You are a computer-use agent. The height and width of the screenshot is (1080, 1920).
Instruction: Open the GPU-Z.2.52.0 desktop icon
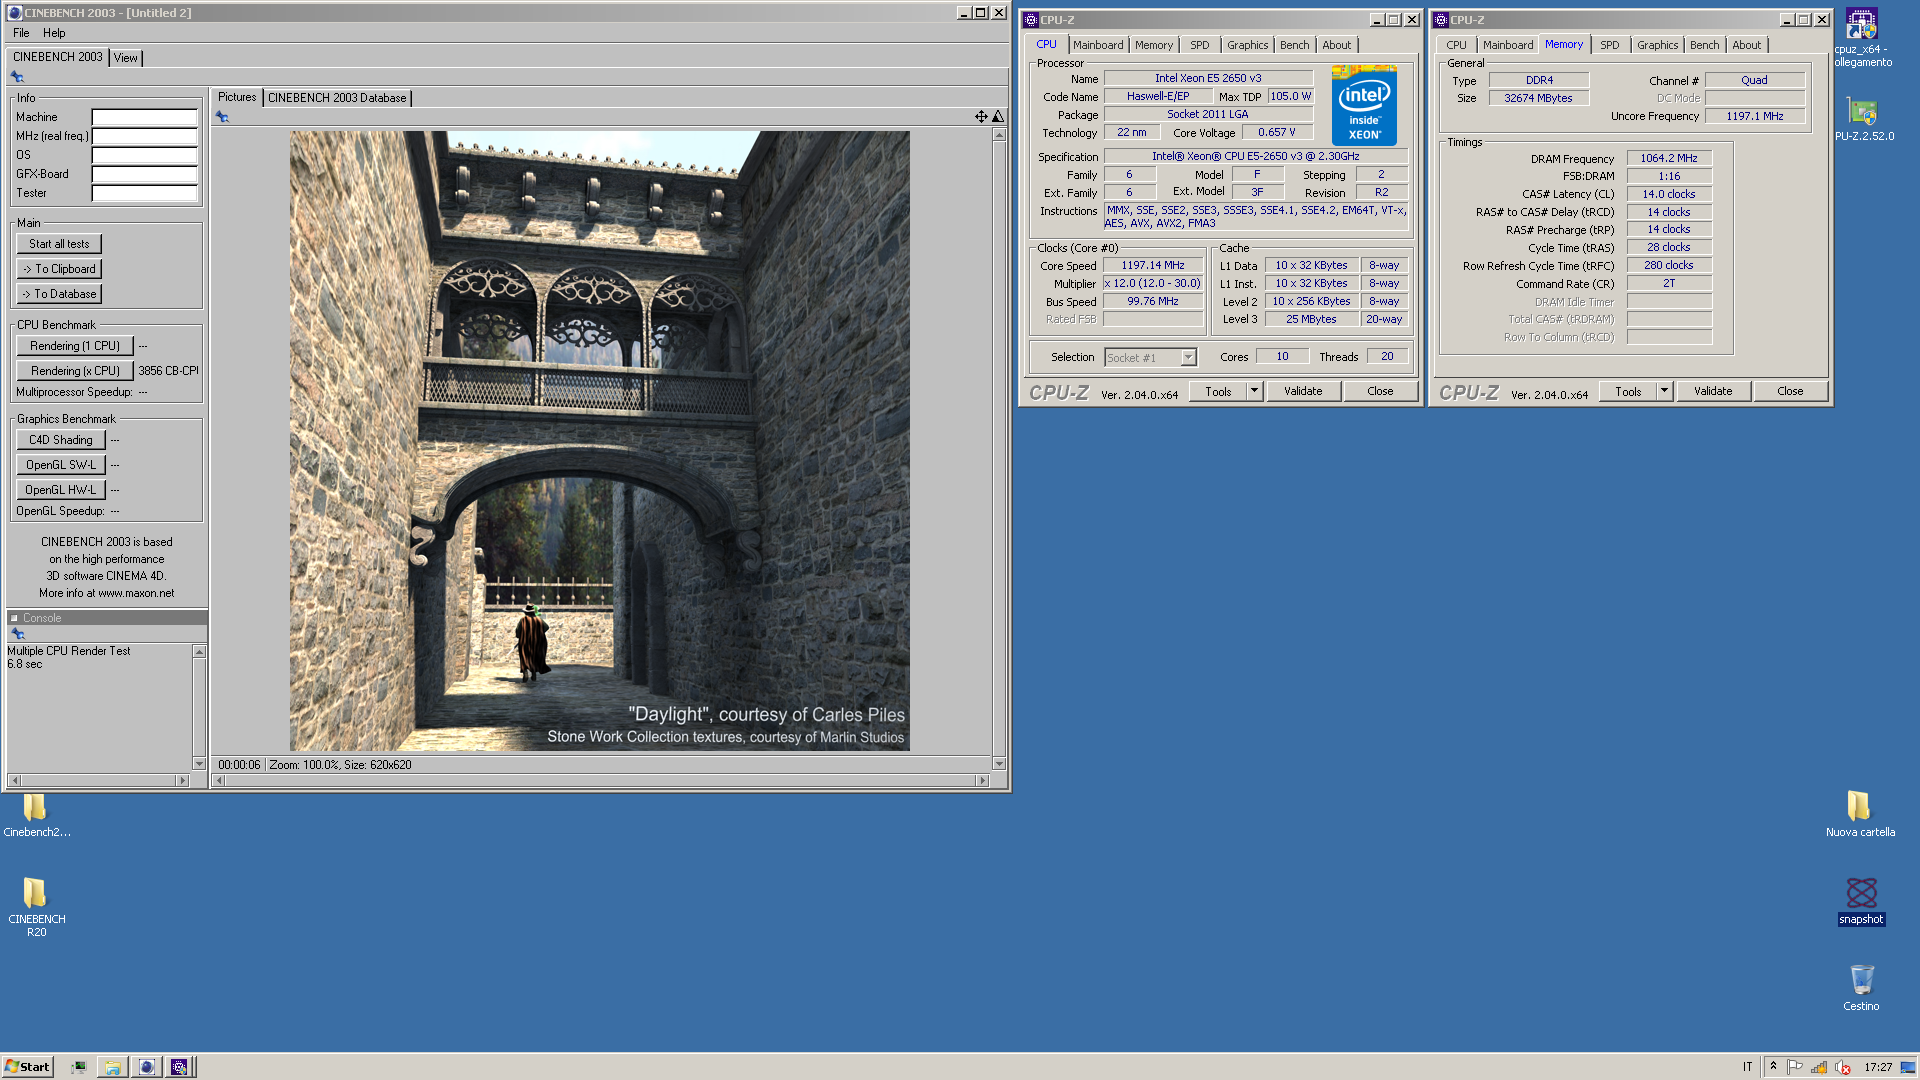click(x=1862, y=119)
